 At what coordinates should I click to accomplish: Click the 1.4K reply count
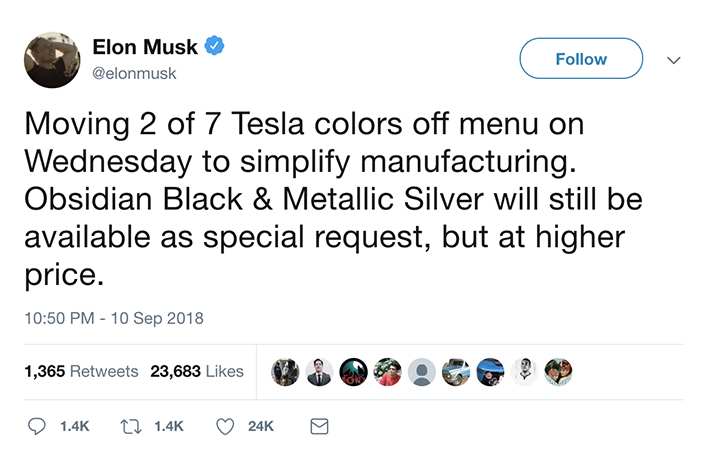point(74,426)
